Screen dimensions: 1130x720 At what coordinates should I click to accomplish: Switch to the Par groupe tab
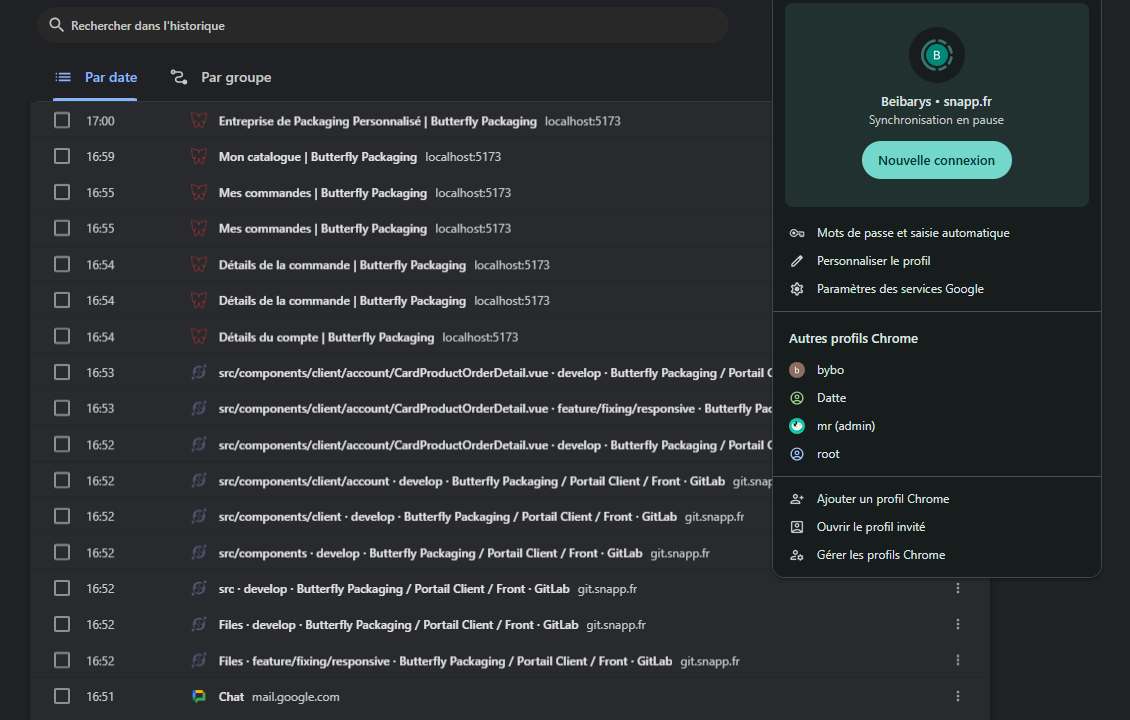coord(221,77)
